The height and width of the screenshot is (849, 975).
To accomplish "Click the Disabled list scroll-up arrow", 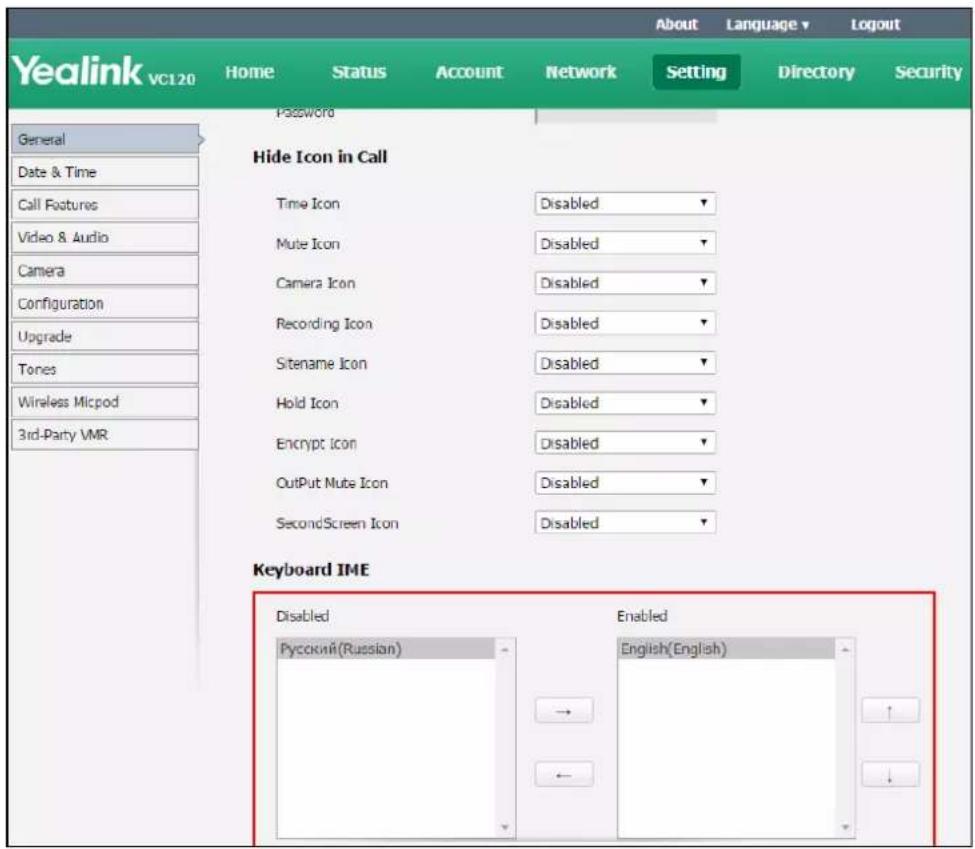I will pos(505,650).
